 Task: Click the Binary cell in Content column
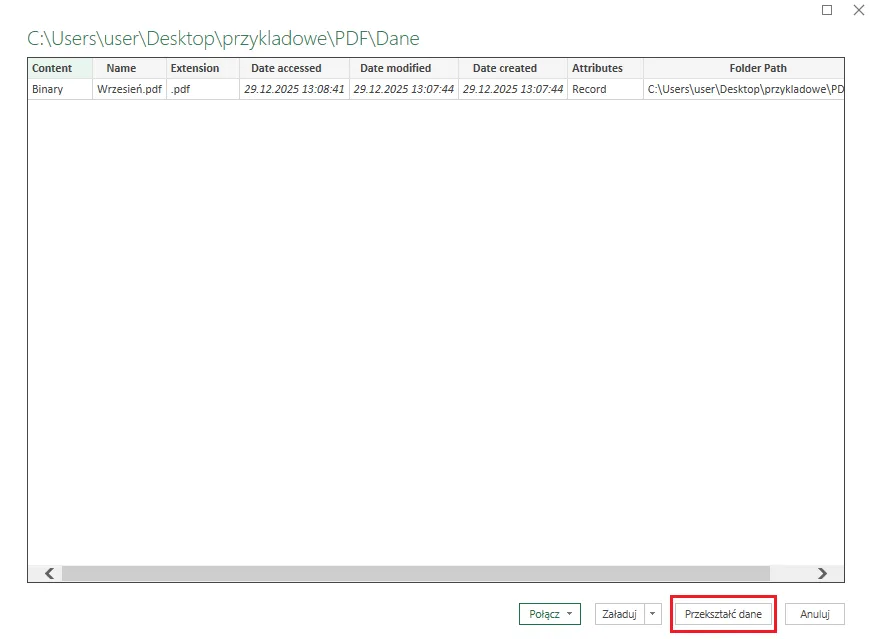pos(47,89)
